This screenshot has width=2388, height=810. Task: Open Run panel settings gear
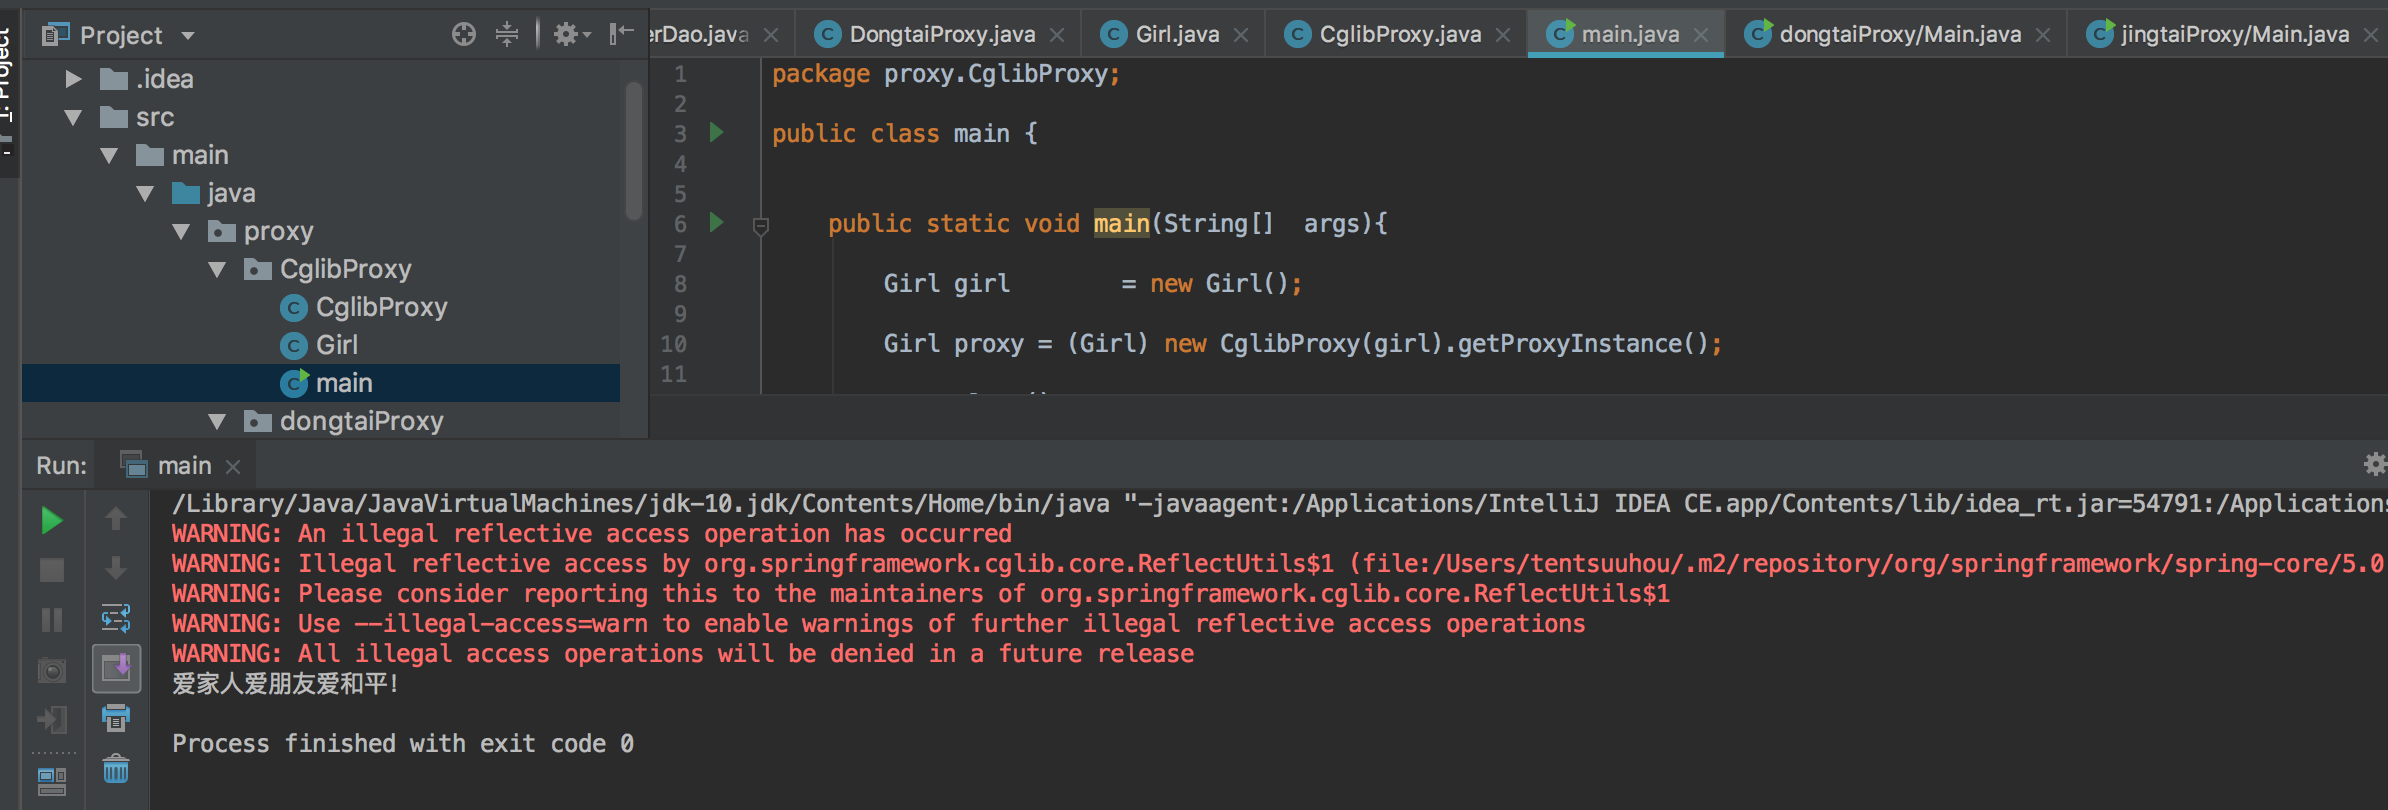(x=2375, y=464)
